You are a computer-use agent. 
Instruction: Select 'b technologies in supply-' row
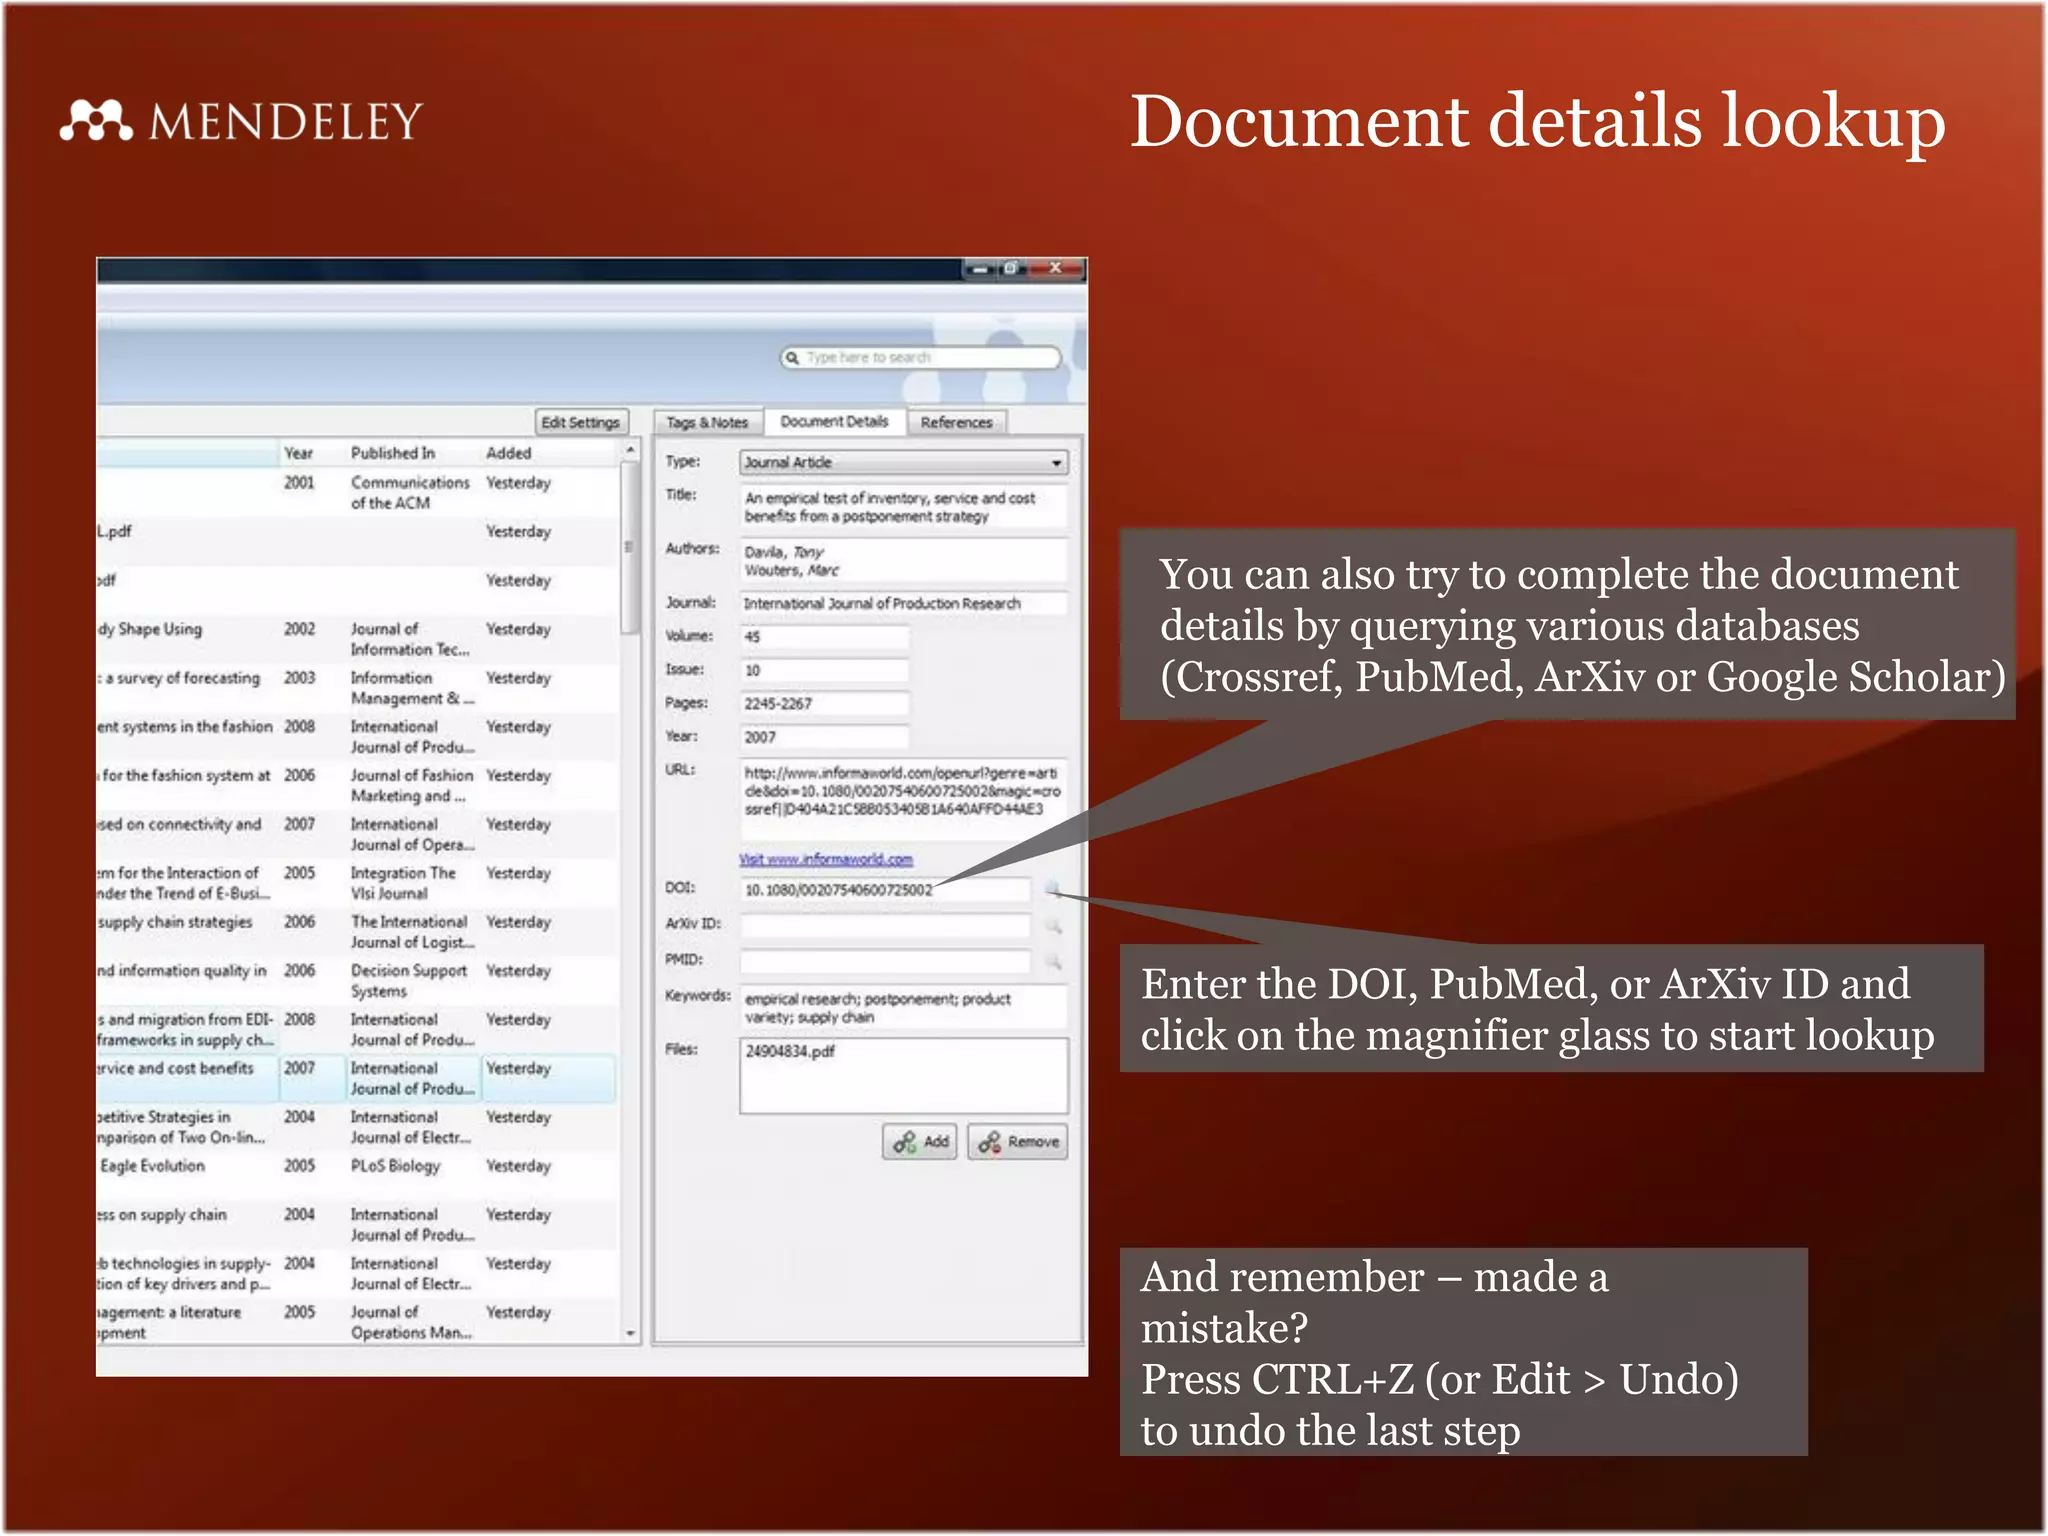click(358, 1273)
